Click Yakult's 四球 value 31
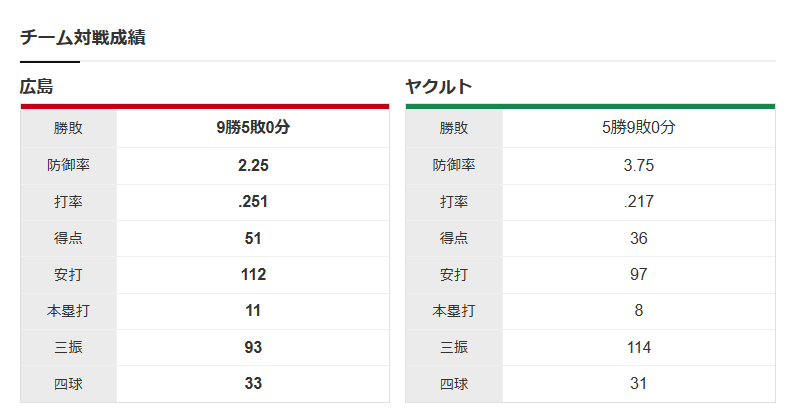The width and height of the screenshot is (786, 418). (638, 383)
